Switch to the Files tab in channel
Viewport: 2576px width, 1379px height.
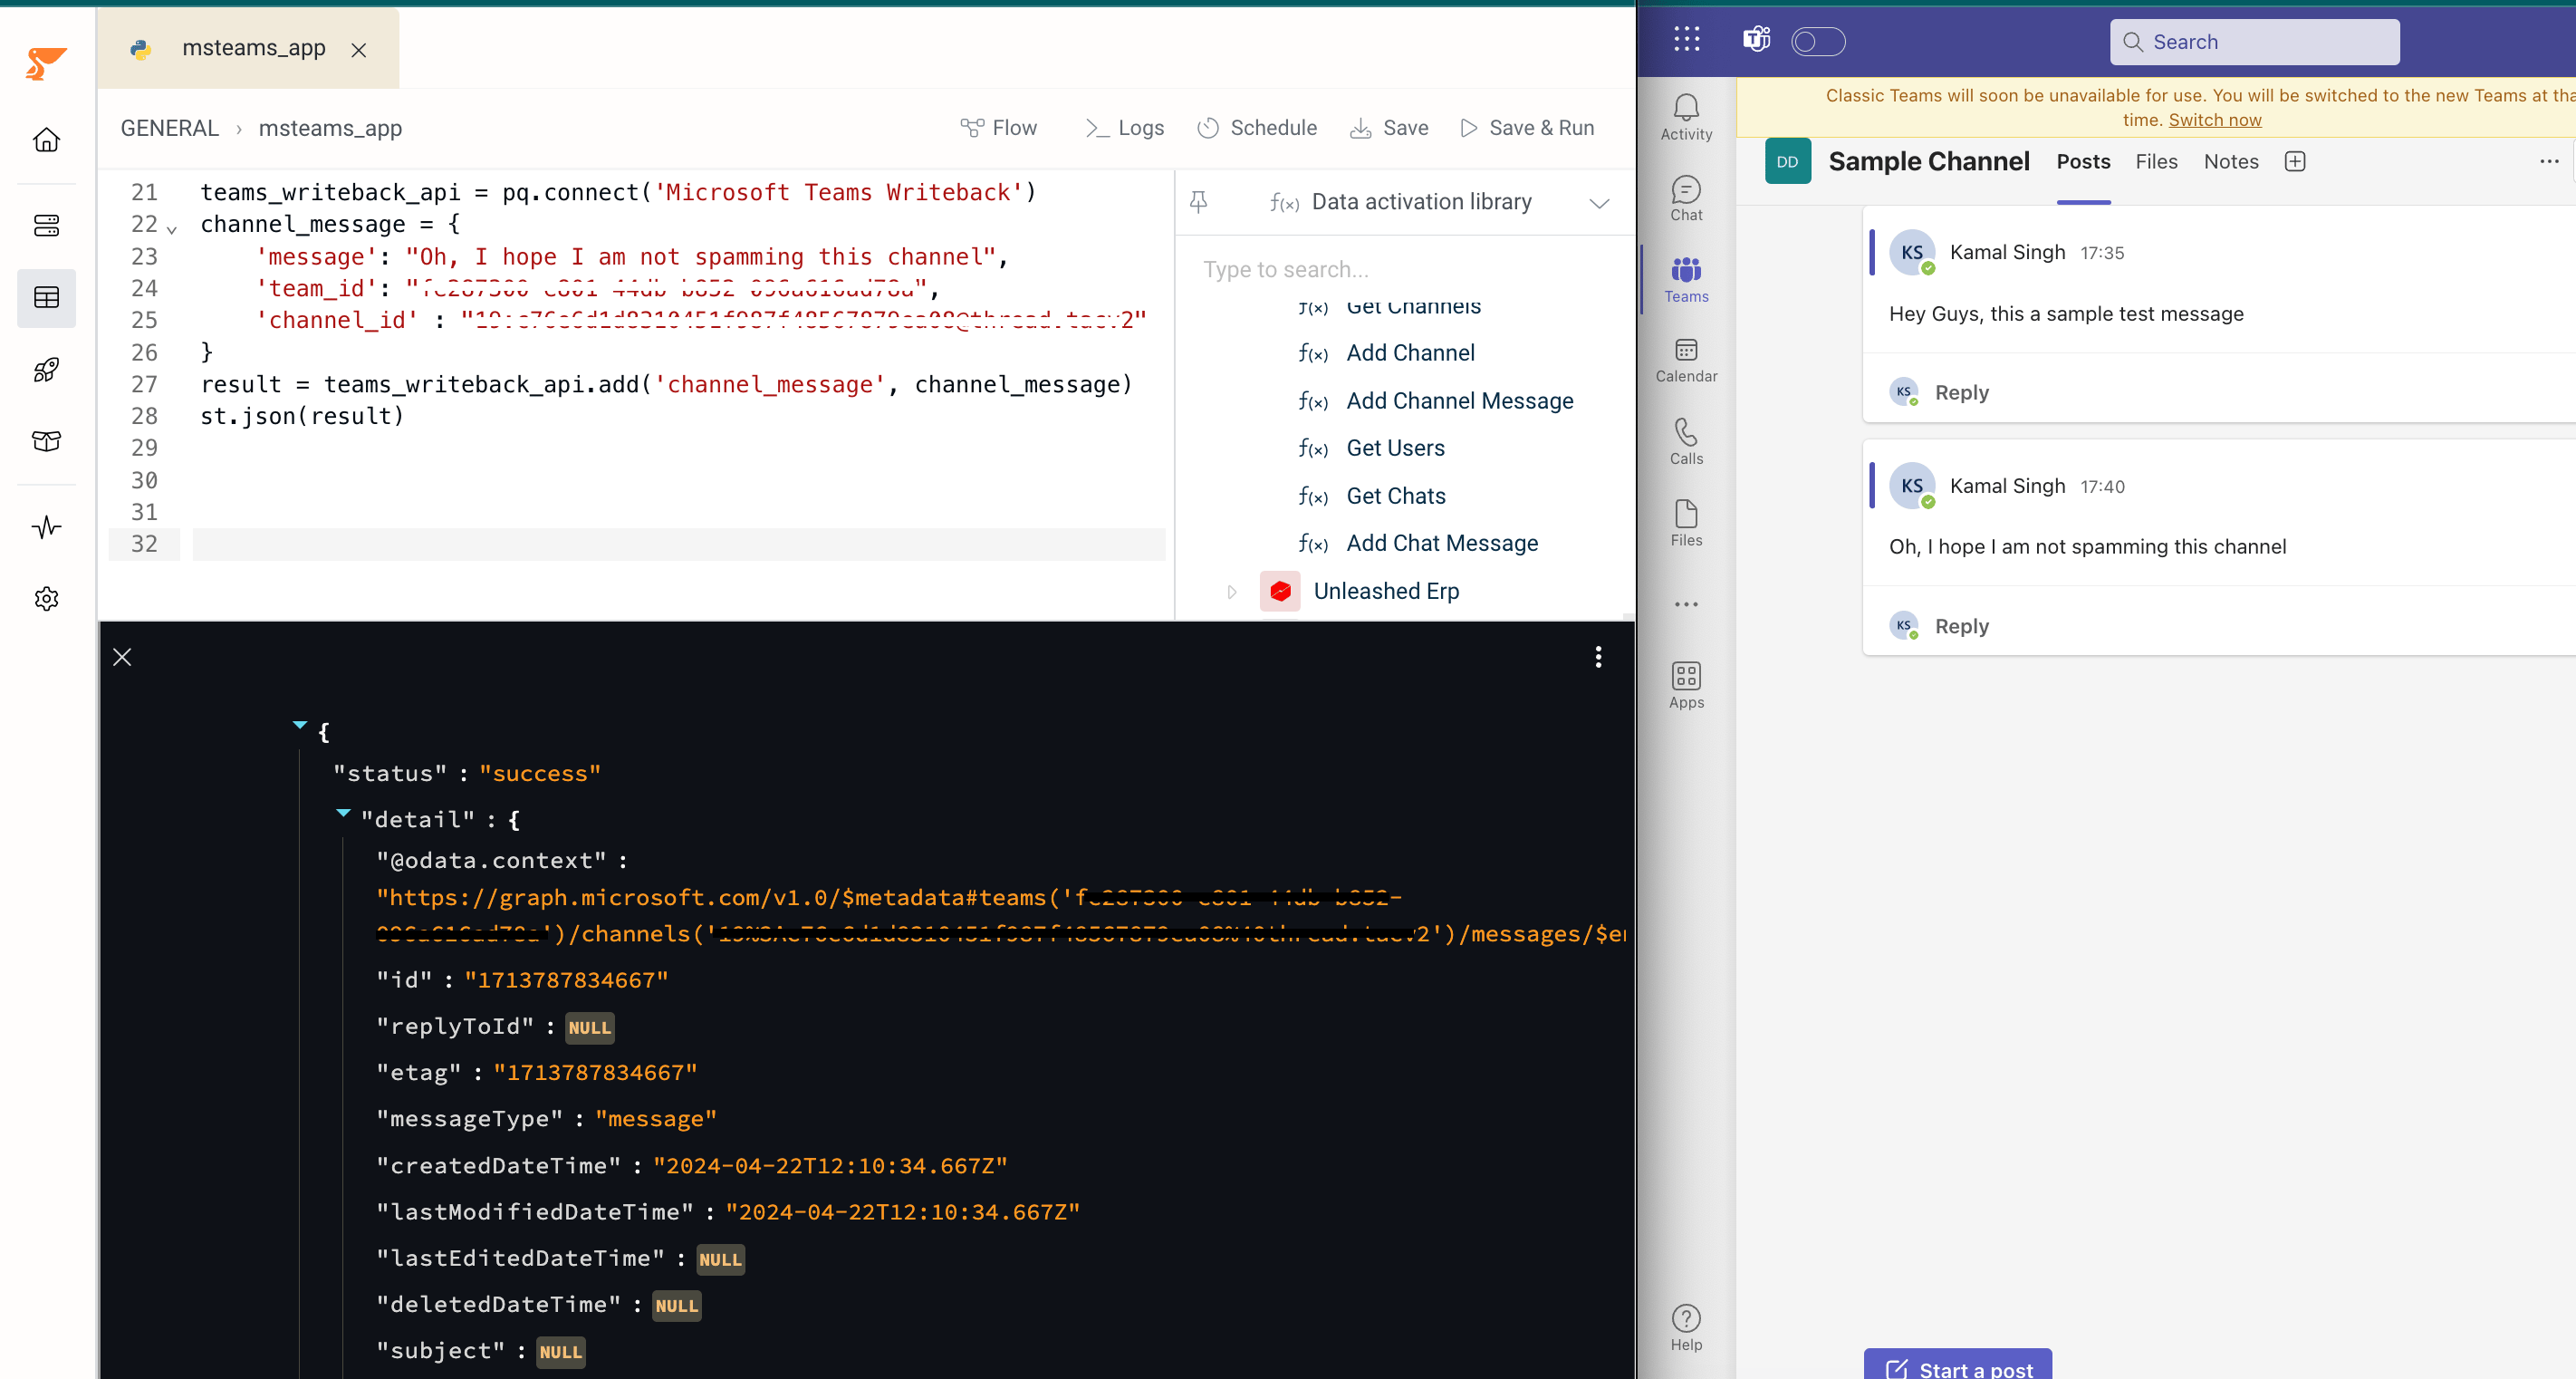coord(2156,162)
